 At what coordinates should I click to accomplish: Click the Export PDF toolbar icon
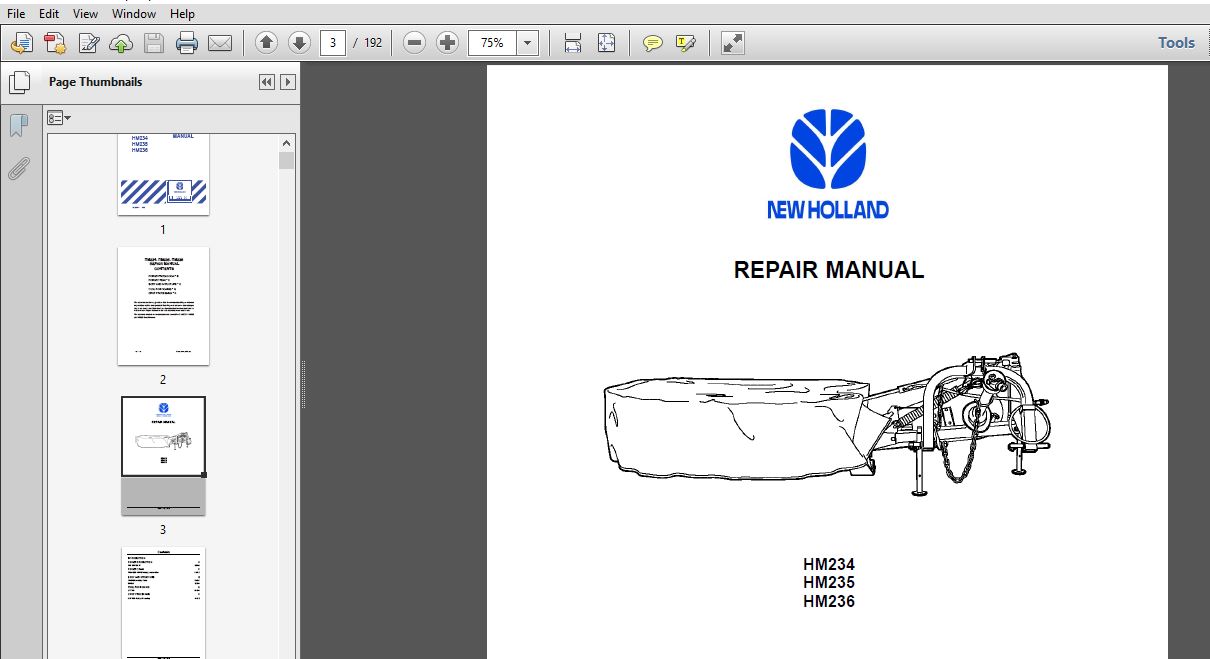tap(56, 43)
